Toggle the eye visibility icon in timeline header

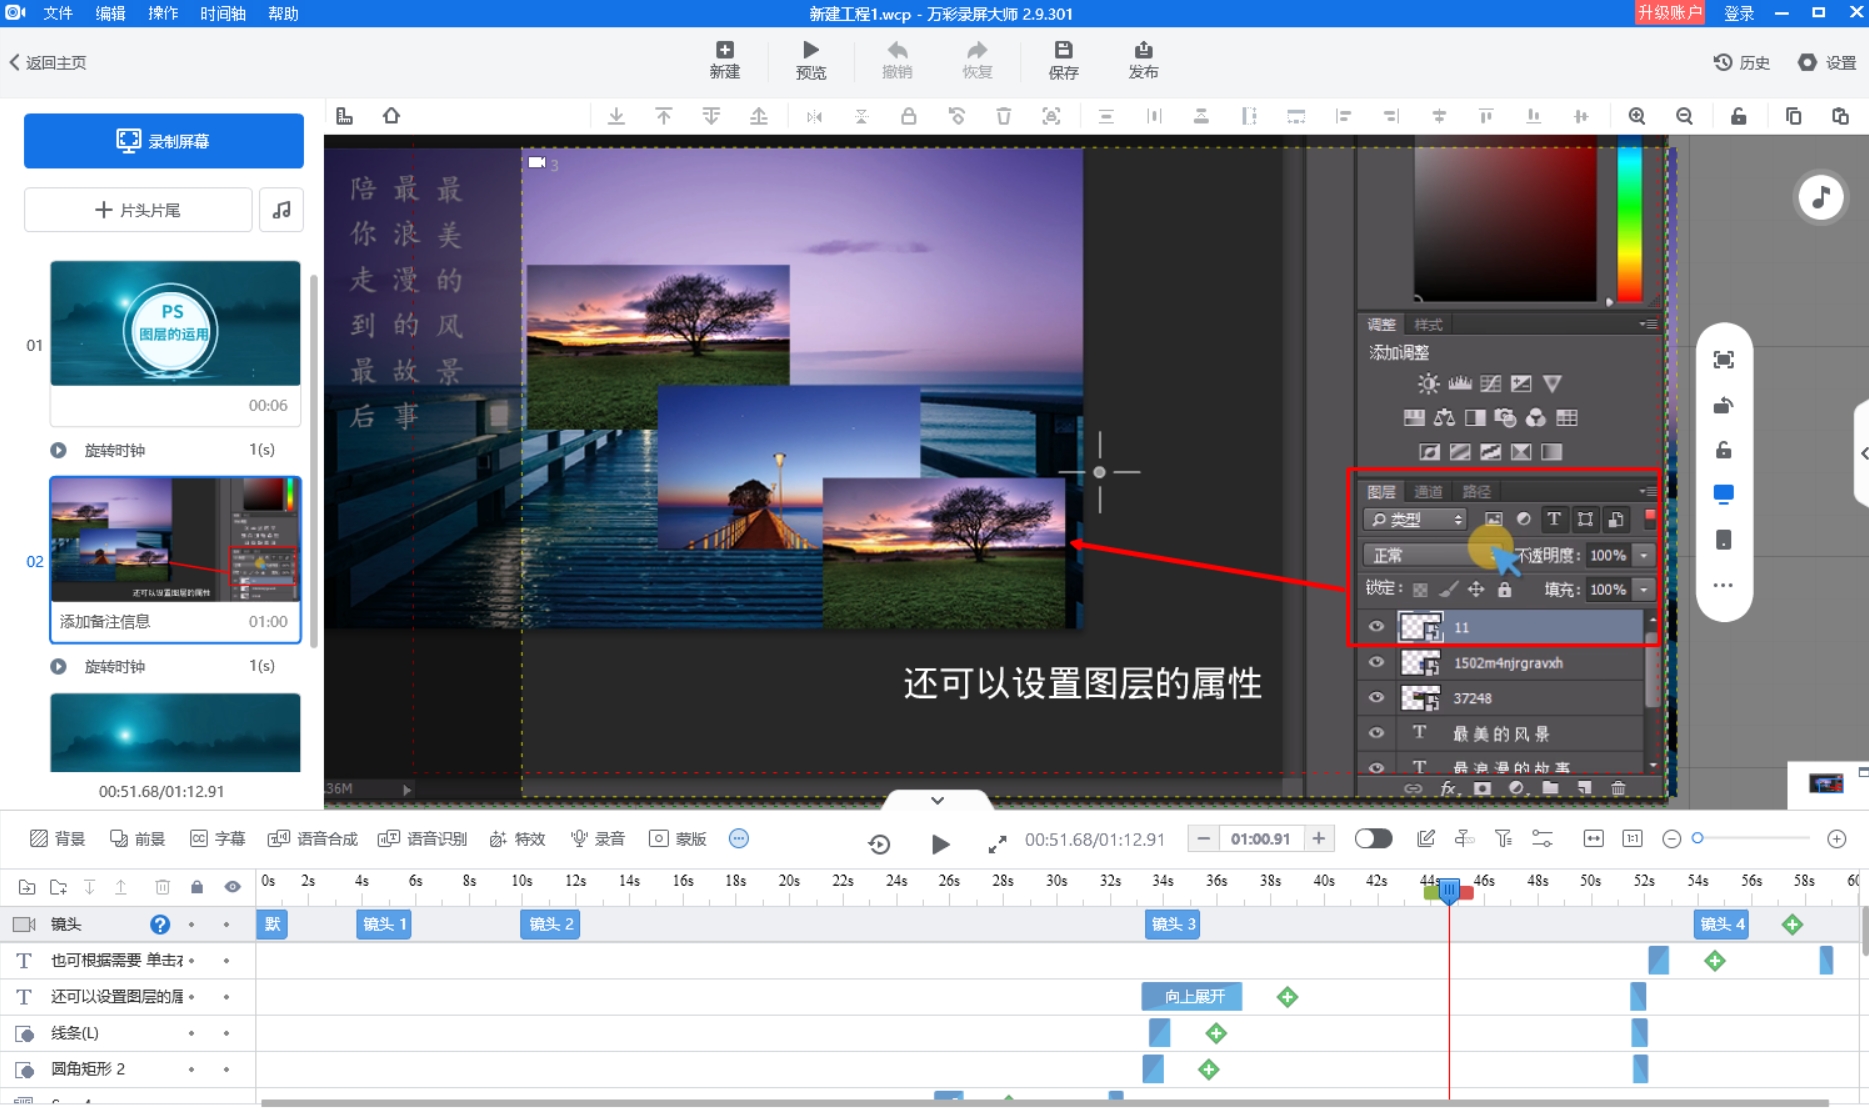pos(232,887)
